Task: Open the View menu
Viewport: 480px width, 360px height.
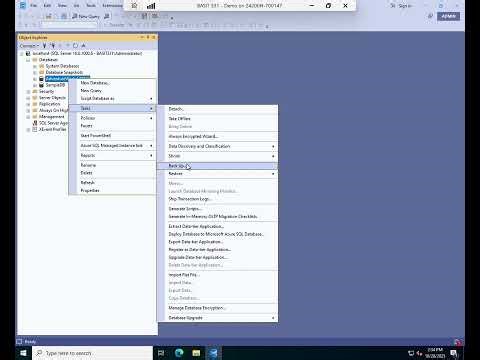Action: [x=62, y=6]
